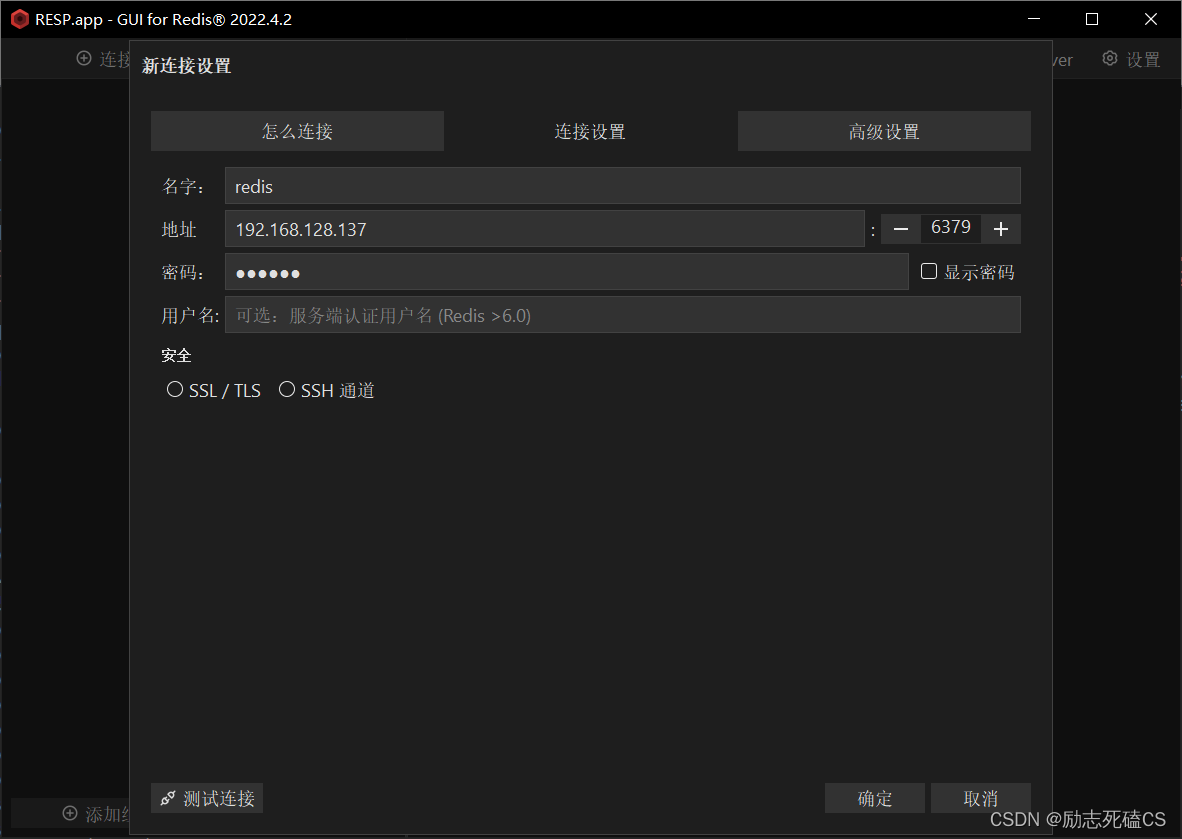
Task: Click the plus icon next to 连接
Action: coord(84,59)
